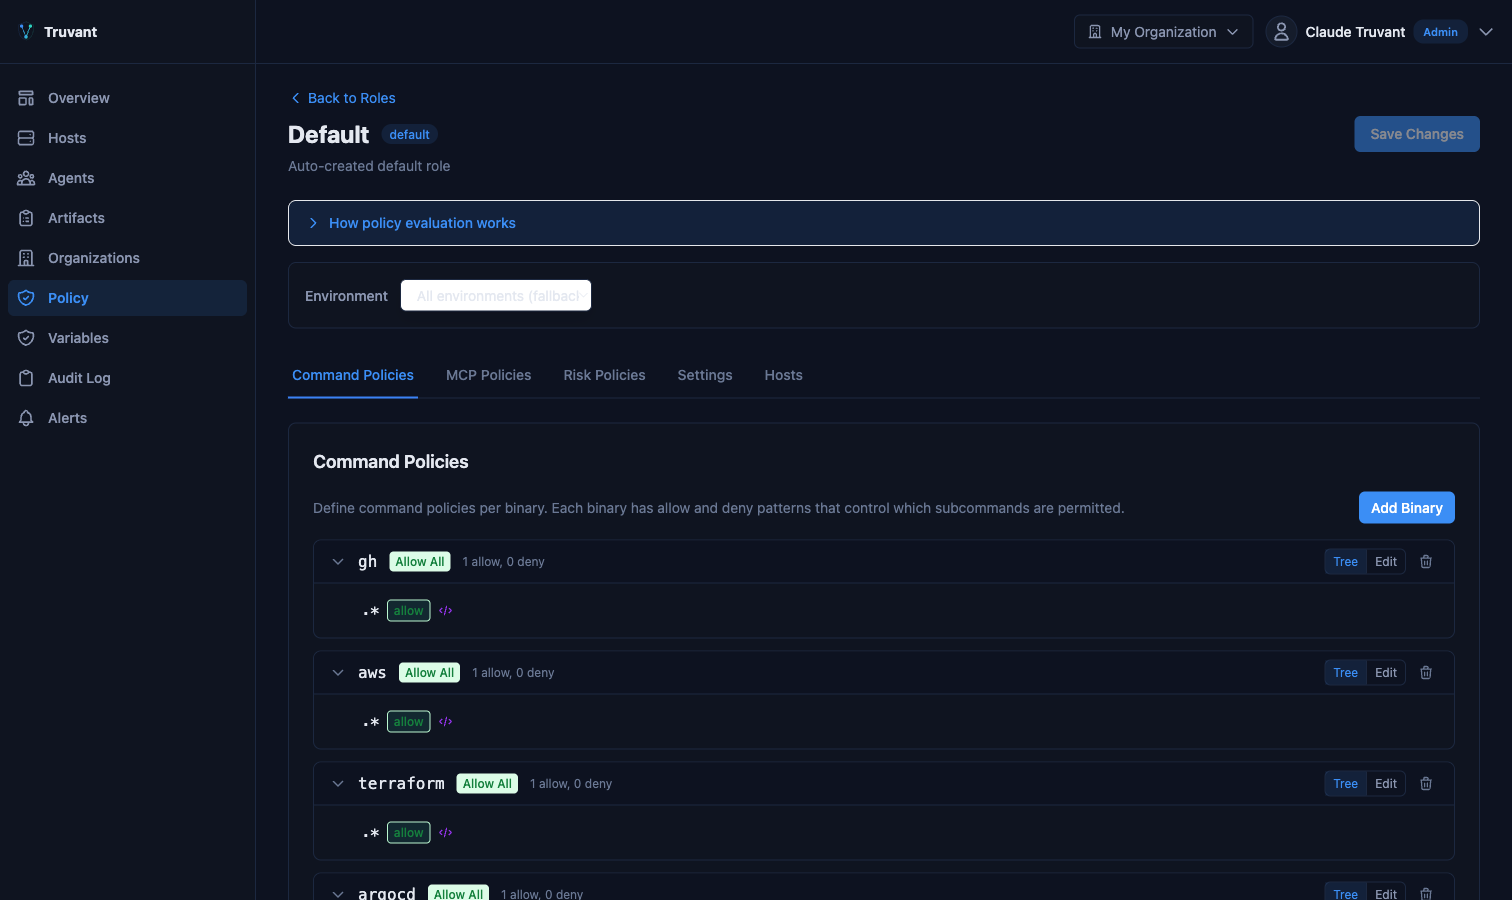This screenshot has height=900, width=1512.
Task: Click the allow tag under terraform
Action: point(408,833)
